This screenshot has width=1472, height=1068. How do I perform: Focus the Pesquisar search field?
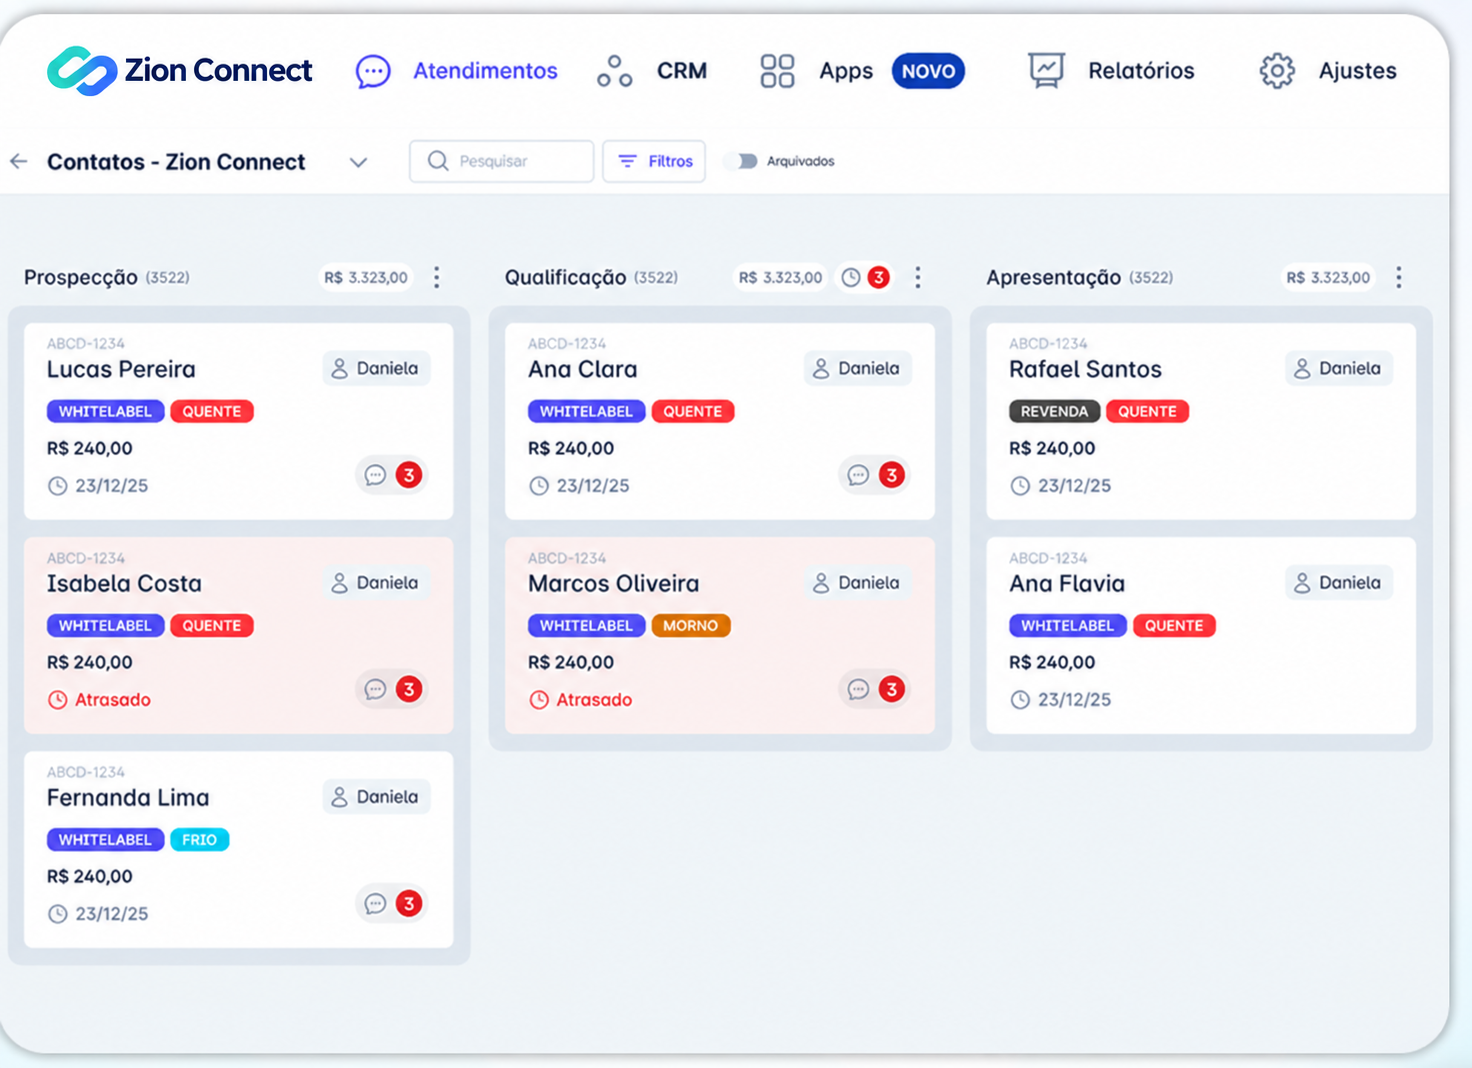pos(501,161)
